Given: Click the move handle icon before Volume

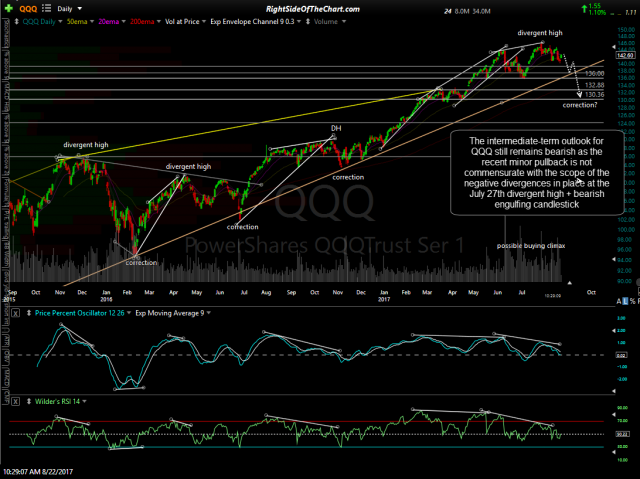Looking at the screenshot, I should point(308,22).
